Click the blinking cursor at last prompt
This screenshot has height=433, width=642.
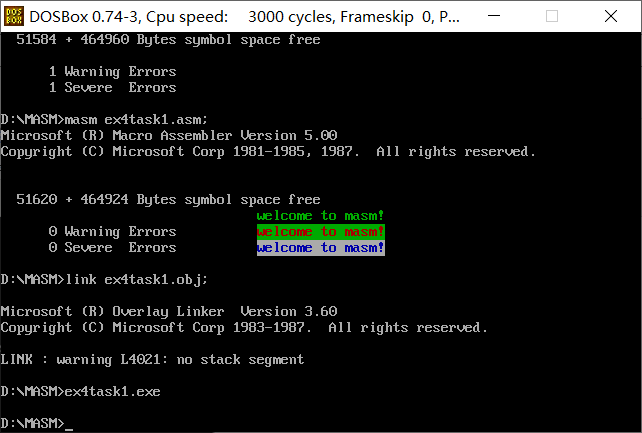(69, 423)
